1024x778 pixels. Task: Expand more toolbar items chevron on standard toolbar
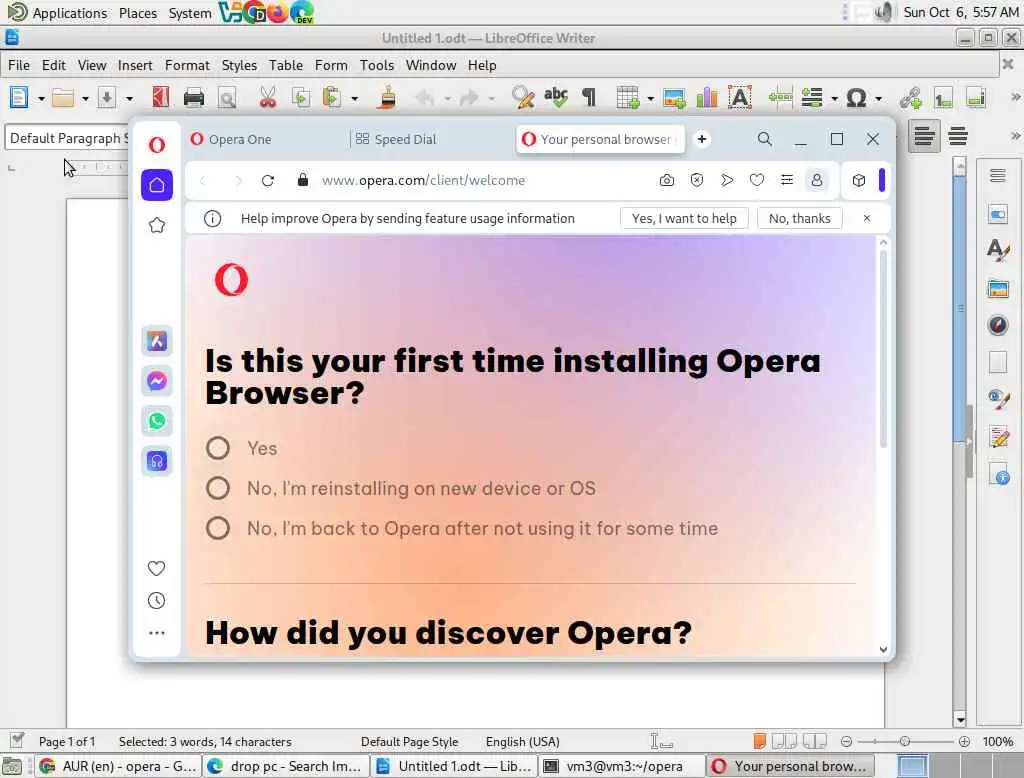(1015, 97)
